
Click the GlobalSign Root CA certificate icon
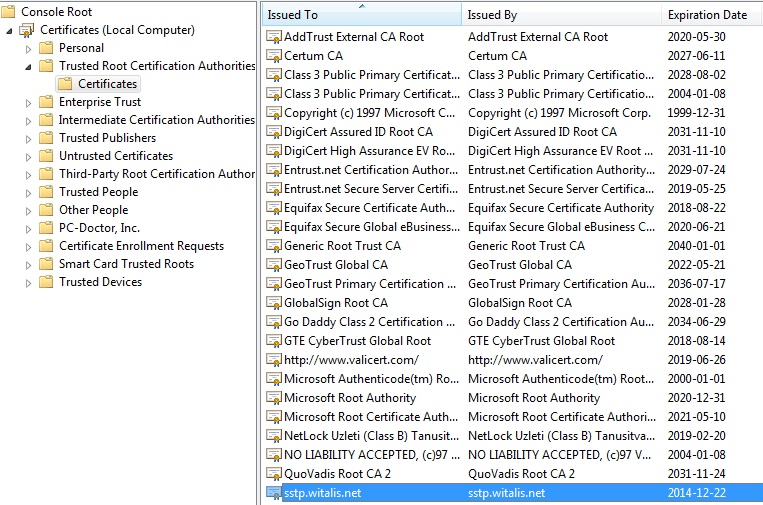tap(274, 303)
